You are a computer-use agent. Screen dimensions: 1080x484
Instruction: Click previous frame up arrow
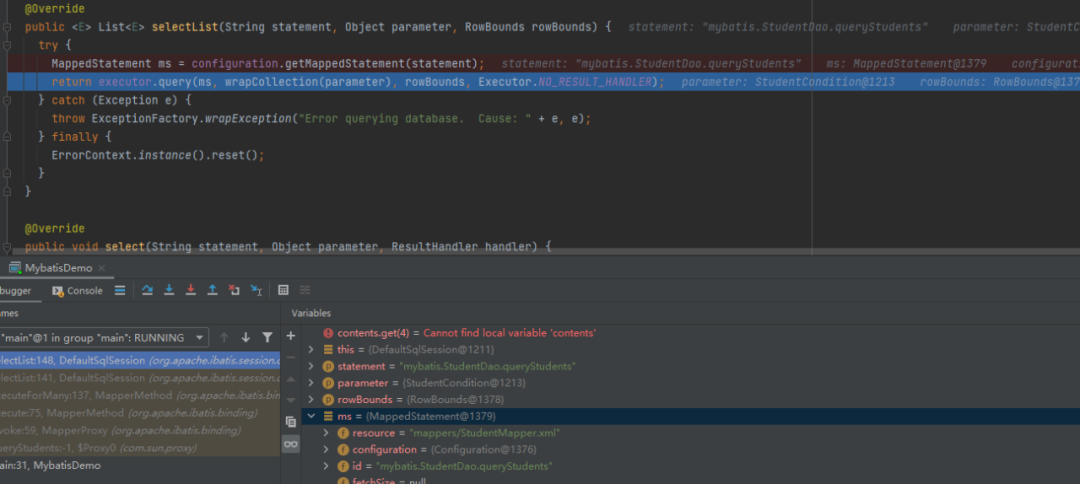[x=224, y=337]
